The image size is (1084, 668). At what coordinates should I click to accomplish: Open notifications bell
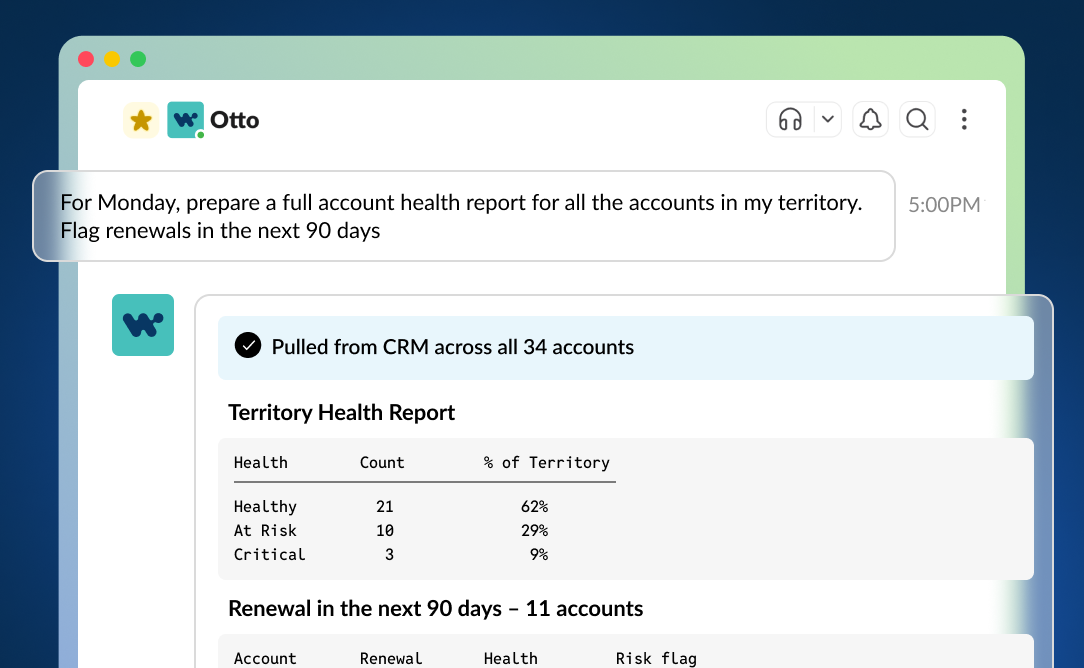[870, 120]
